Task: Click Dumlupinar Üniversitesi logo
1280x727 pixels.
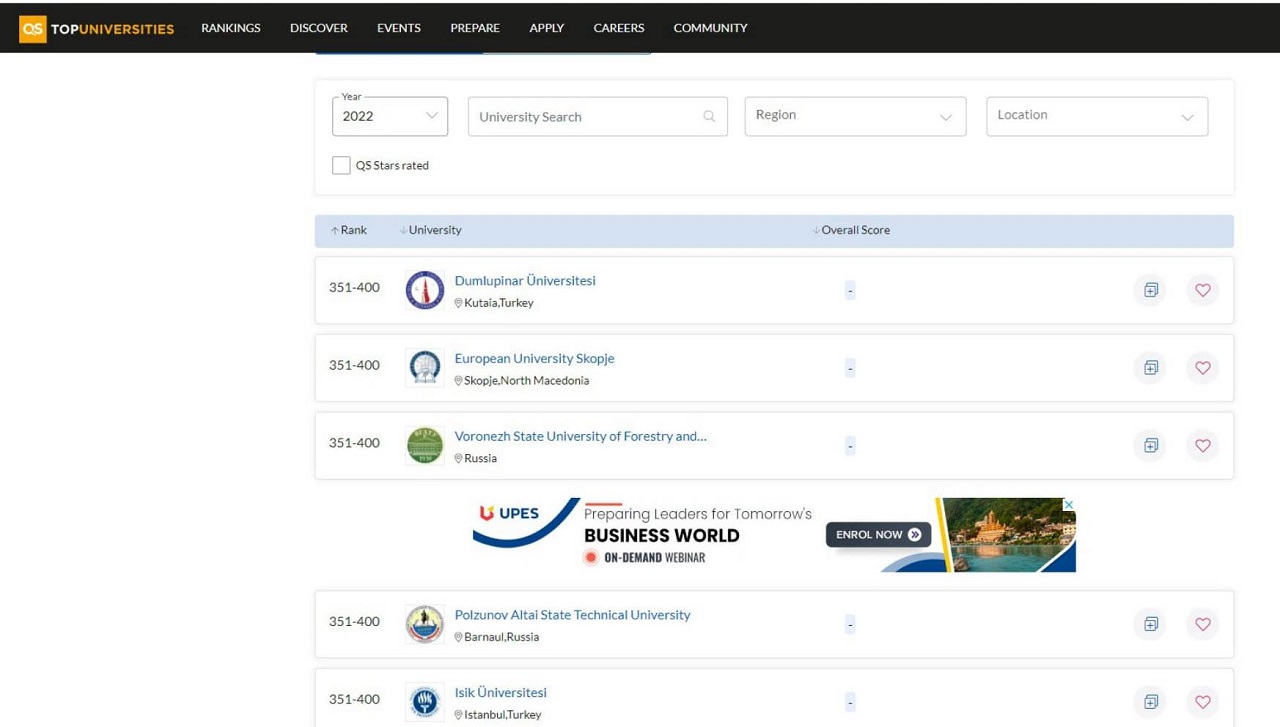Action: [425, 290]
